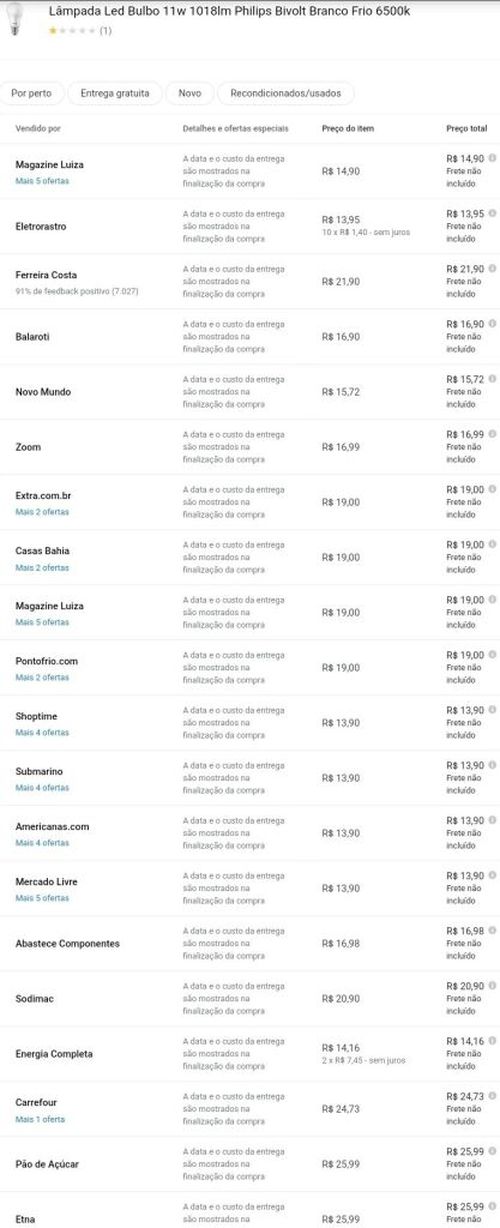
Task: Expand Mais 2 ofertas under Extra.com.br
Action: coord(42,512)
